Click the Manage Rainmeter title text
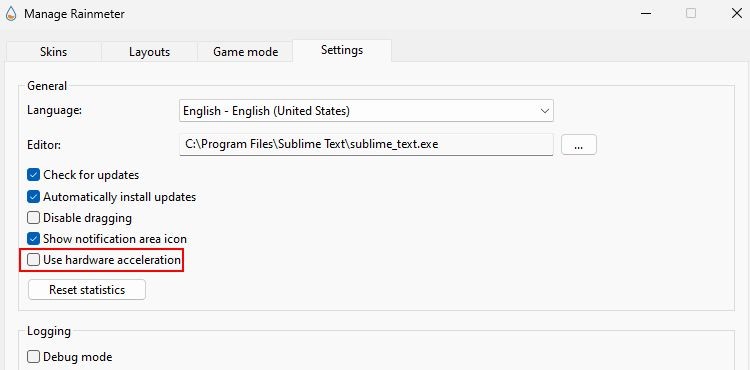750x370 pixels. tap(74, 14)
